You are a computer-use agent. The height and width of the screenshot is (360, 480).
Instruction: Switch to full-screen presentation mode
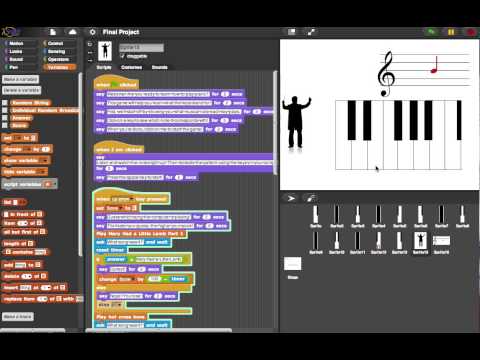[x=311, y=32]
